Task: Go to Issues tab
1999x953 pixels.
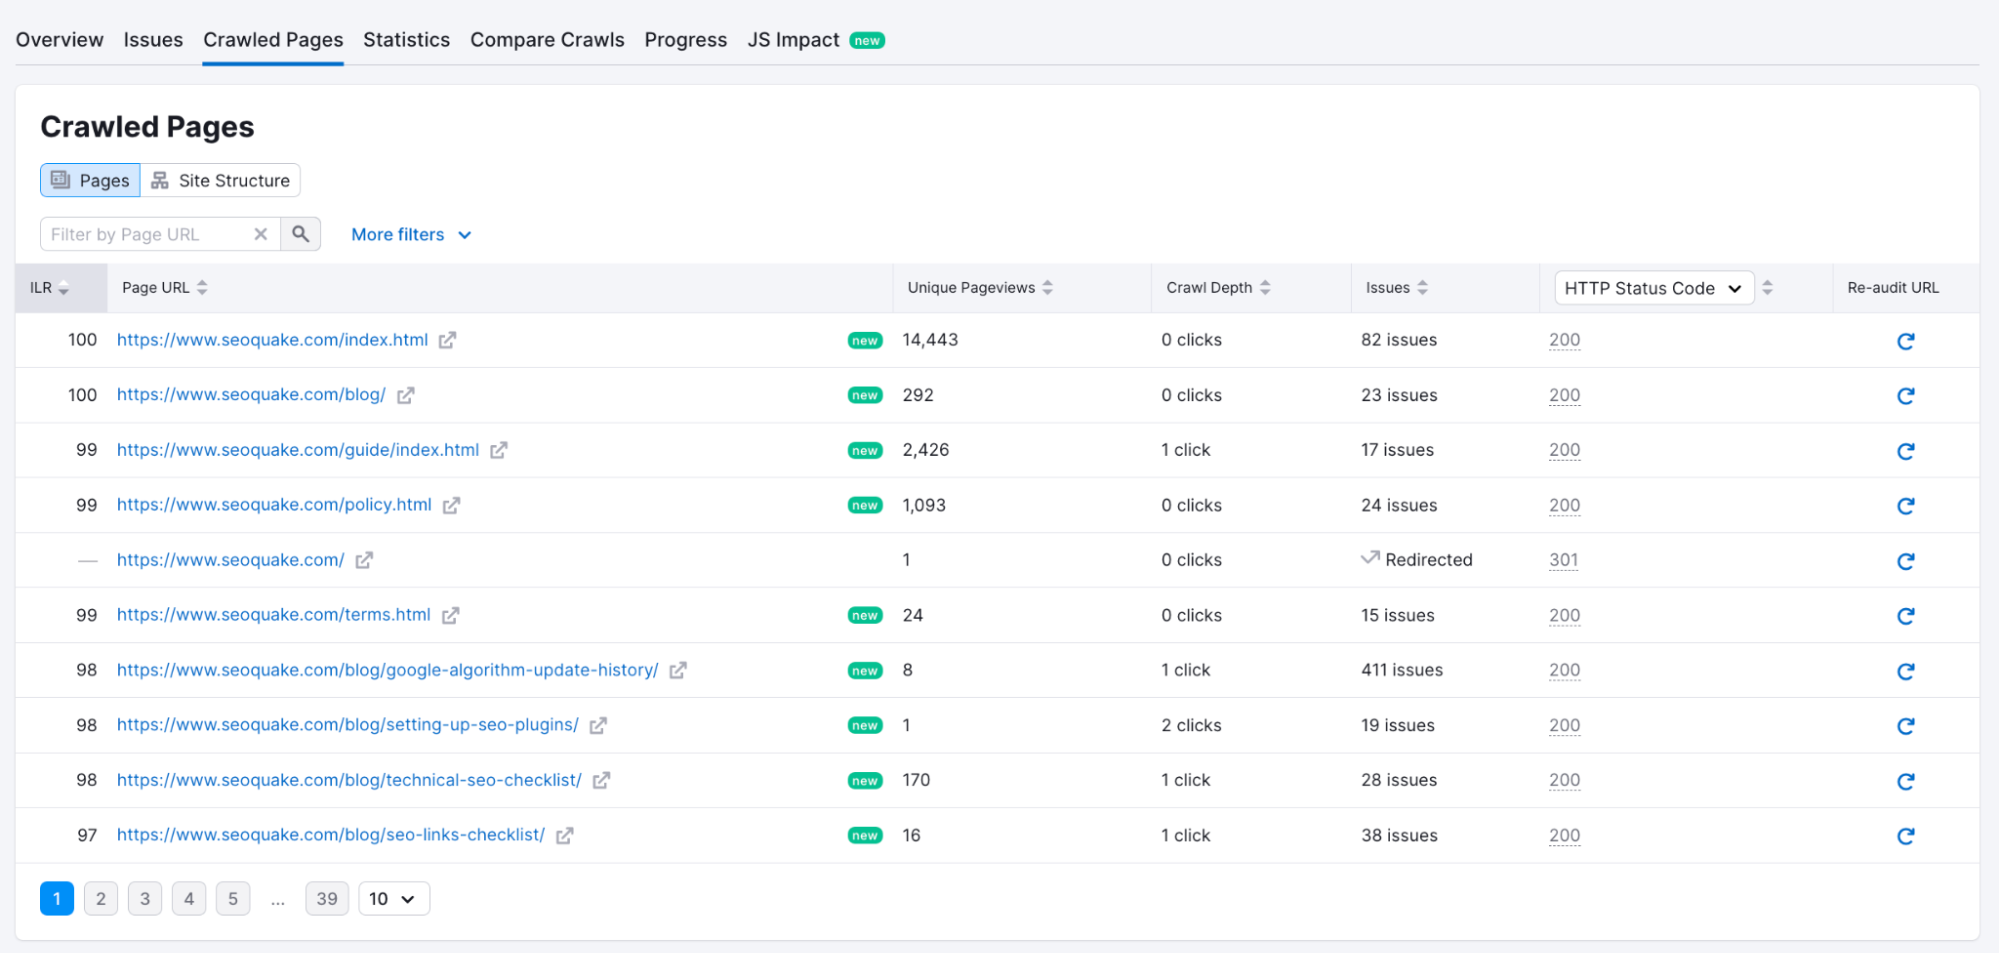Action: 153,40
